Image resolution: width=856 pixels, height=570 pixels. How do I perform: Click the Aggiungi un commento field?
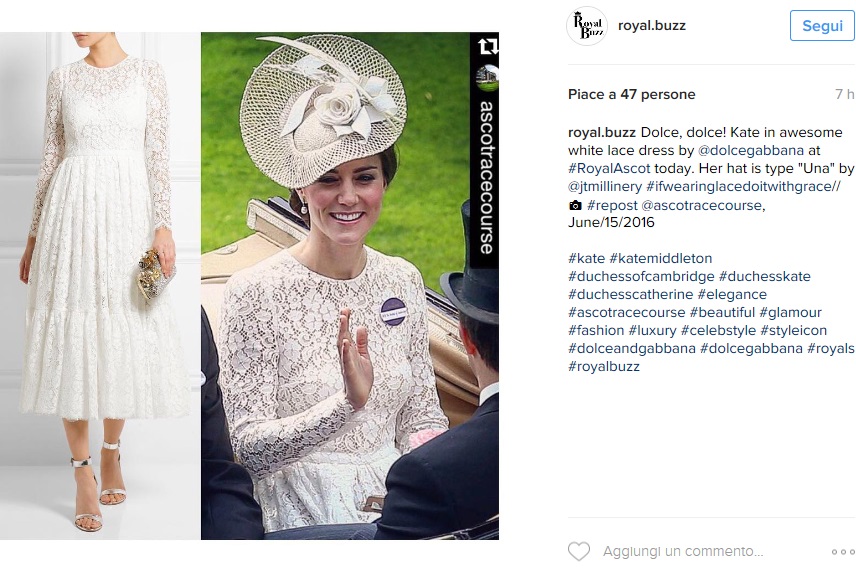683,551
